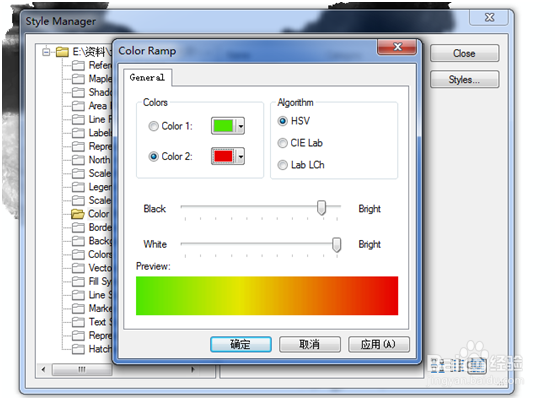Click the tree's horizontal scrollbar thumb

82,369
